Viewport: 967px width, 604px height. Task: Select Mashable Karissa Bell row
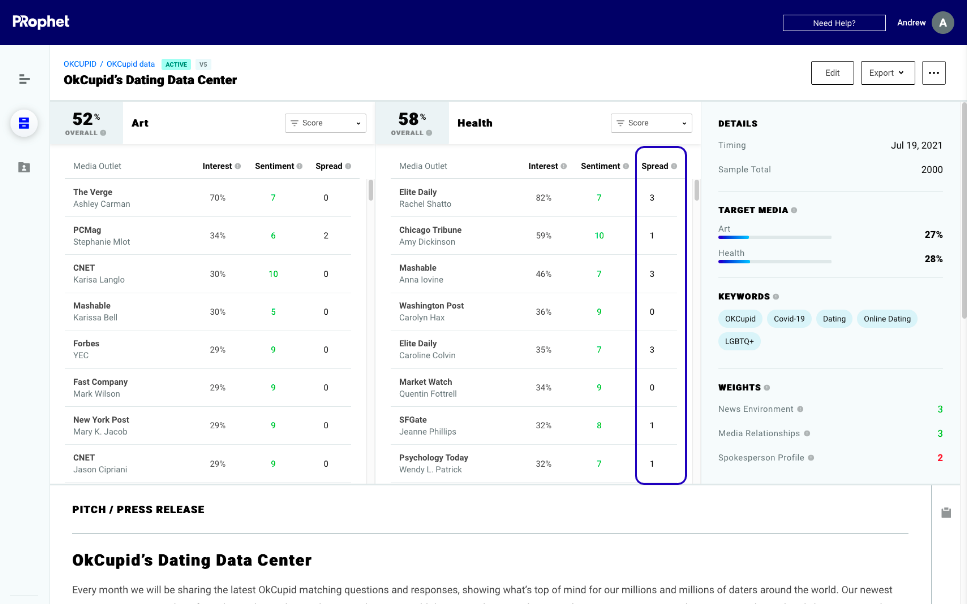[x=208, y=312]
